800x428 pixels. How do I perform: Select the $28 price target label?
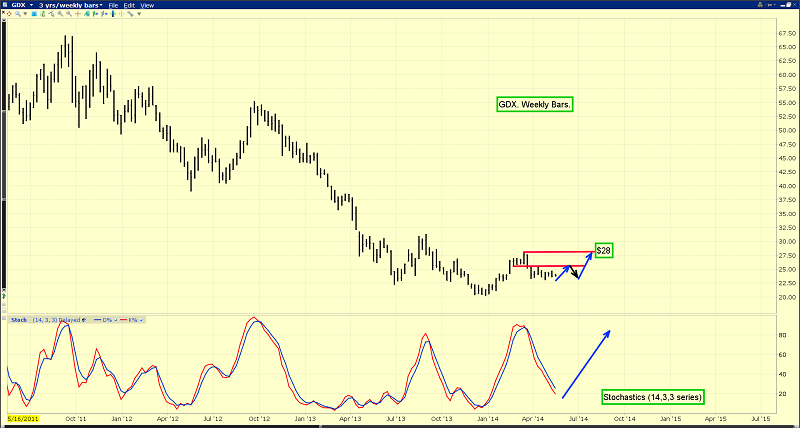[603, 249]
